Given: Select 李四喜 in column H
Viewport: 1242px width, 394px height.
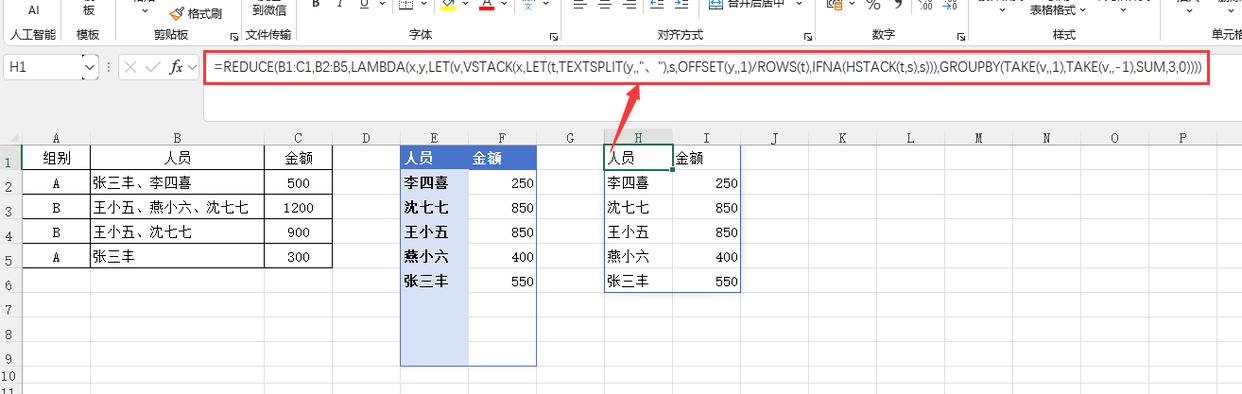Looking at the screenshot, I should (638, 183).
